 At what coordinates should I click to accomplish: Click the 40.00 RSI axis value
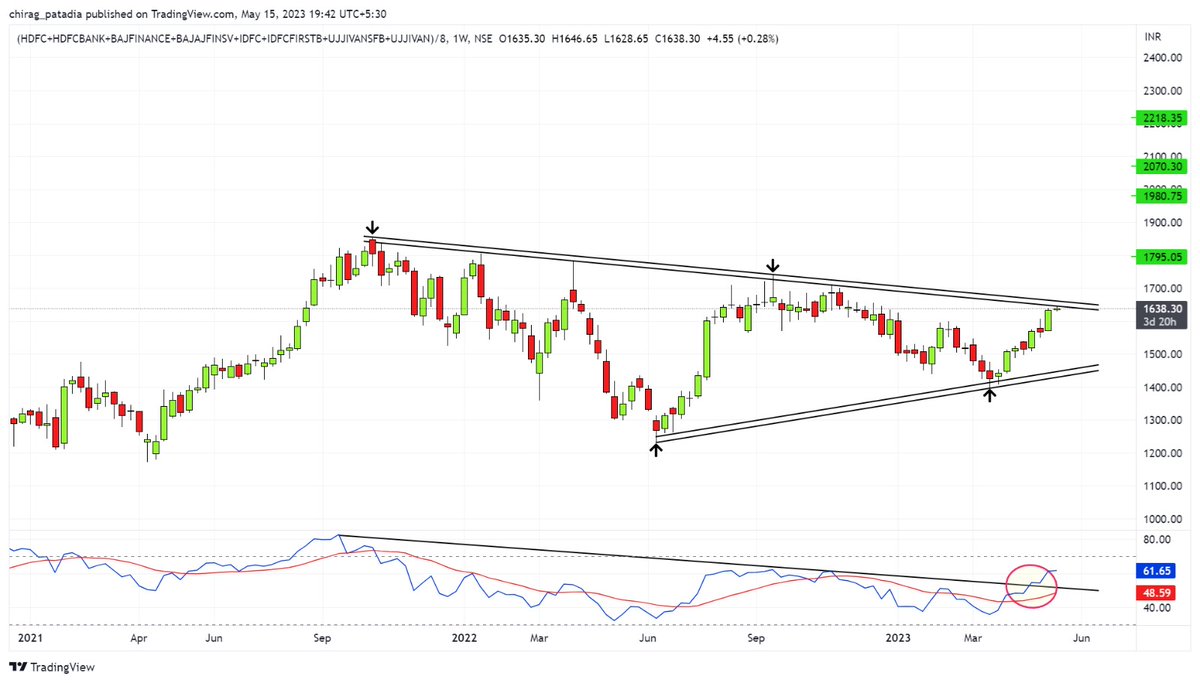coord(1158,608)
